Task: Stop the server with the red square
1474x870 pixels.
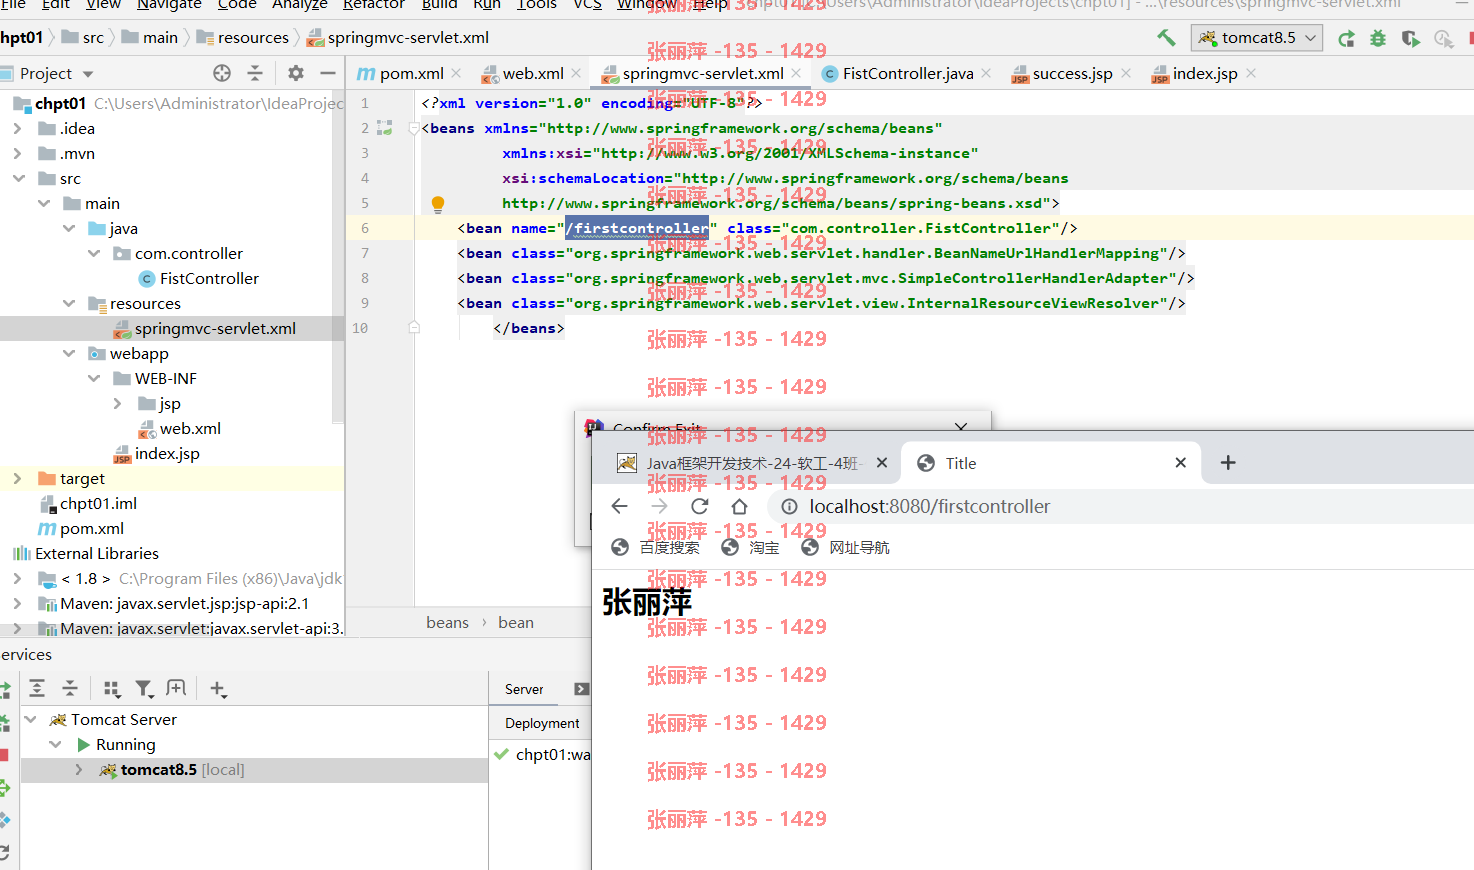Action: click(x=4, y=755)
